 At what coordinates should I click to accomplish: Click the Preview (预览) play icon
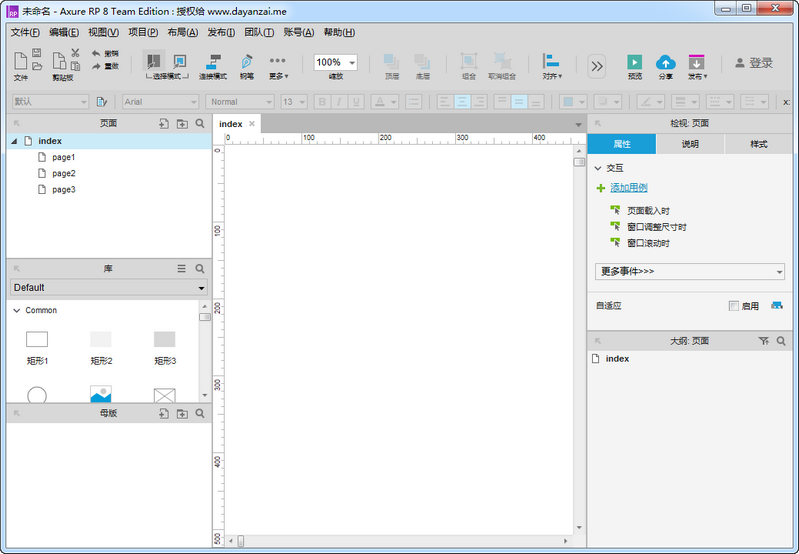(x=634, y=62)
